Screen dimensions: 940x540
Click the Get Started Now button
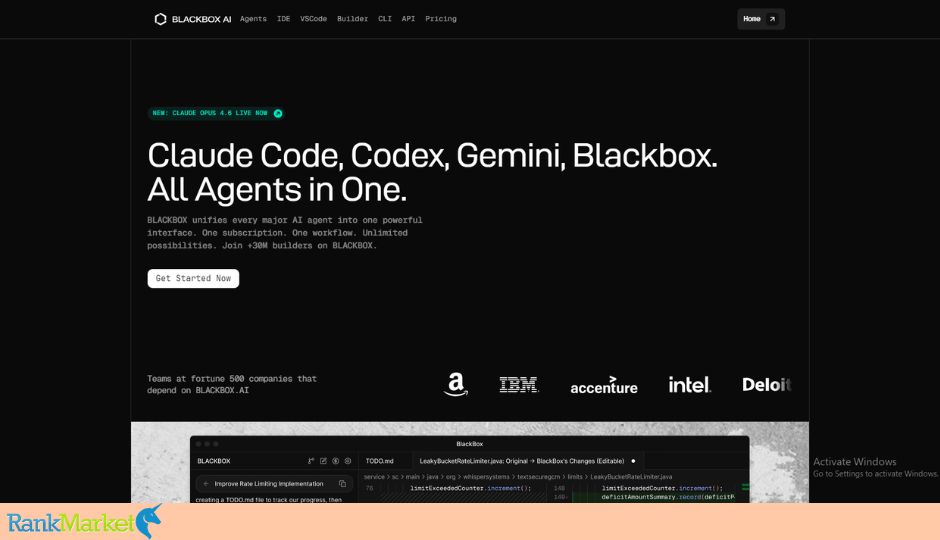coord(193,278)
